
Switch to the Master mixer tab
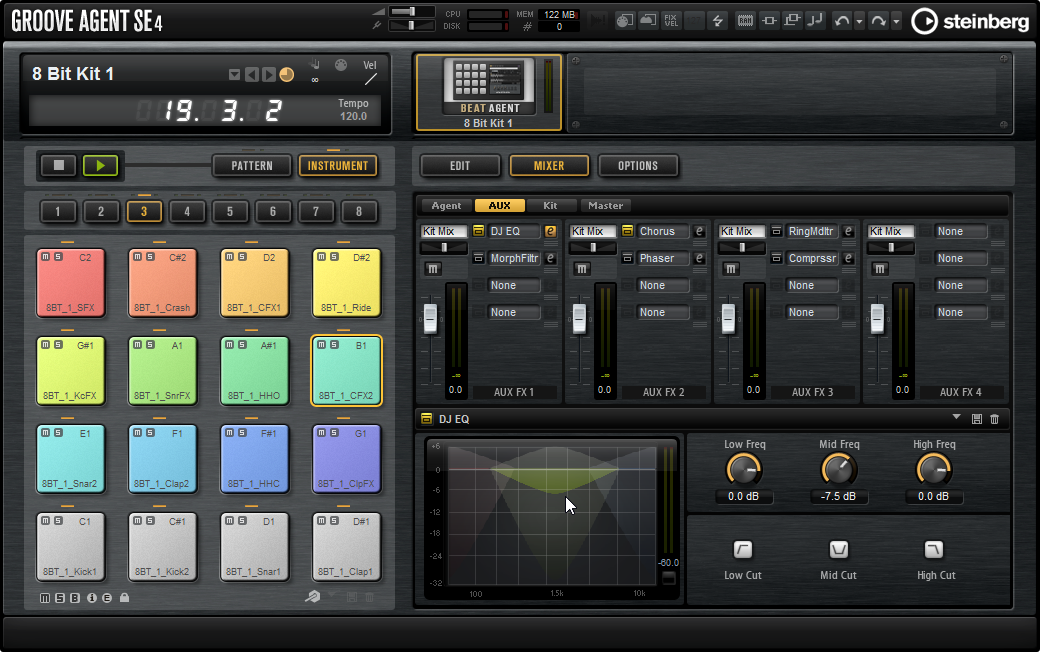606,206
